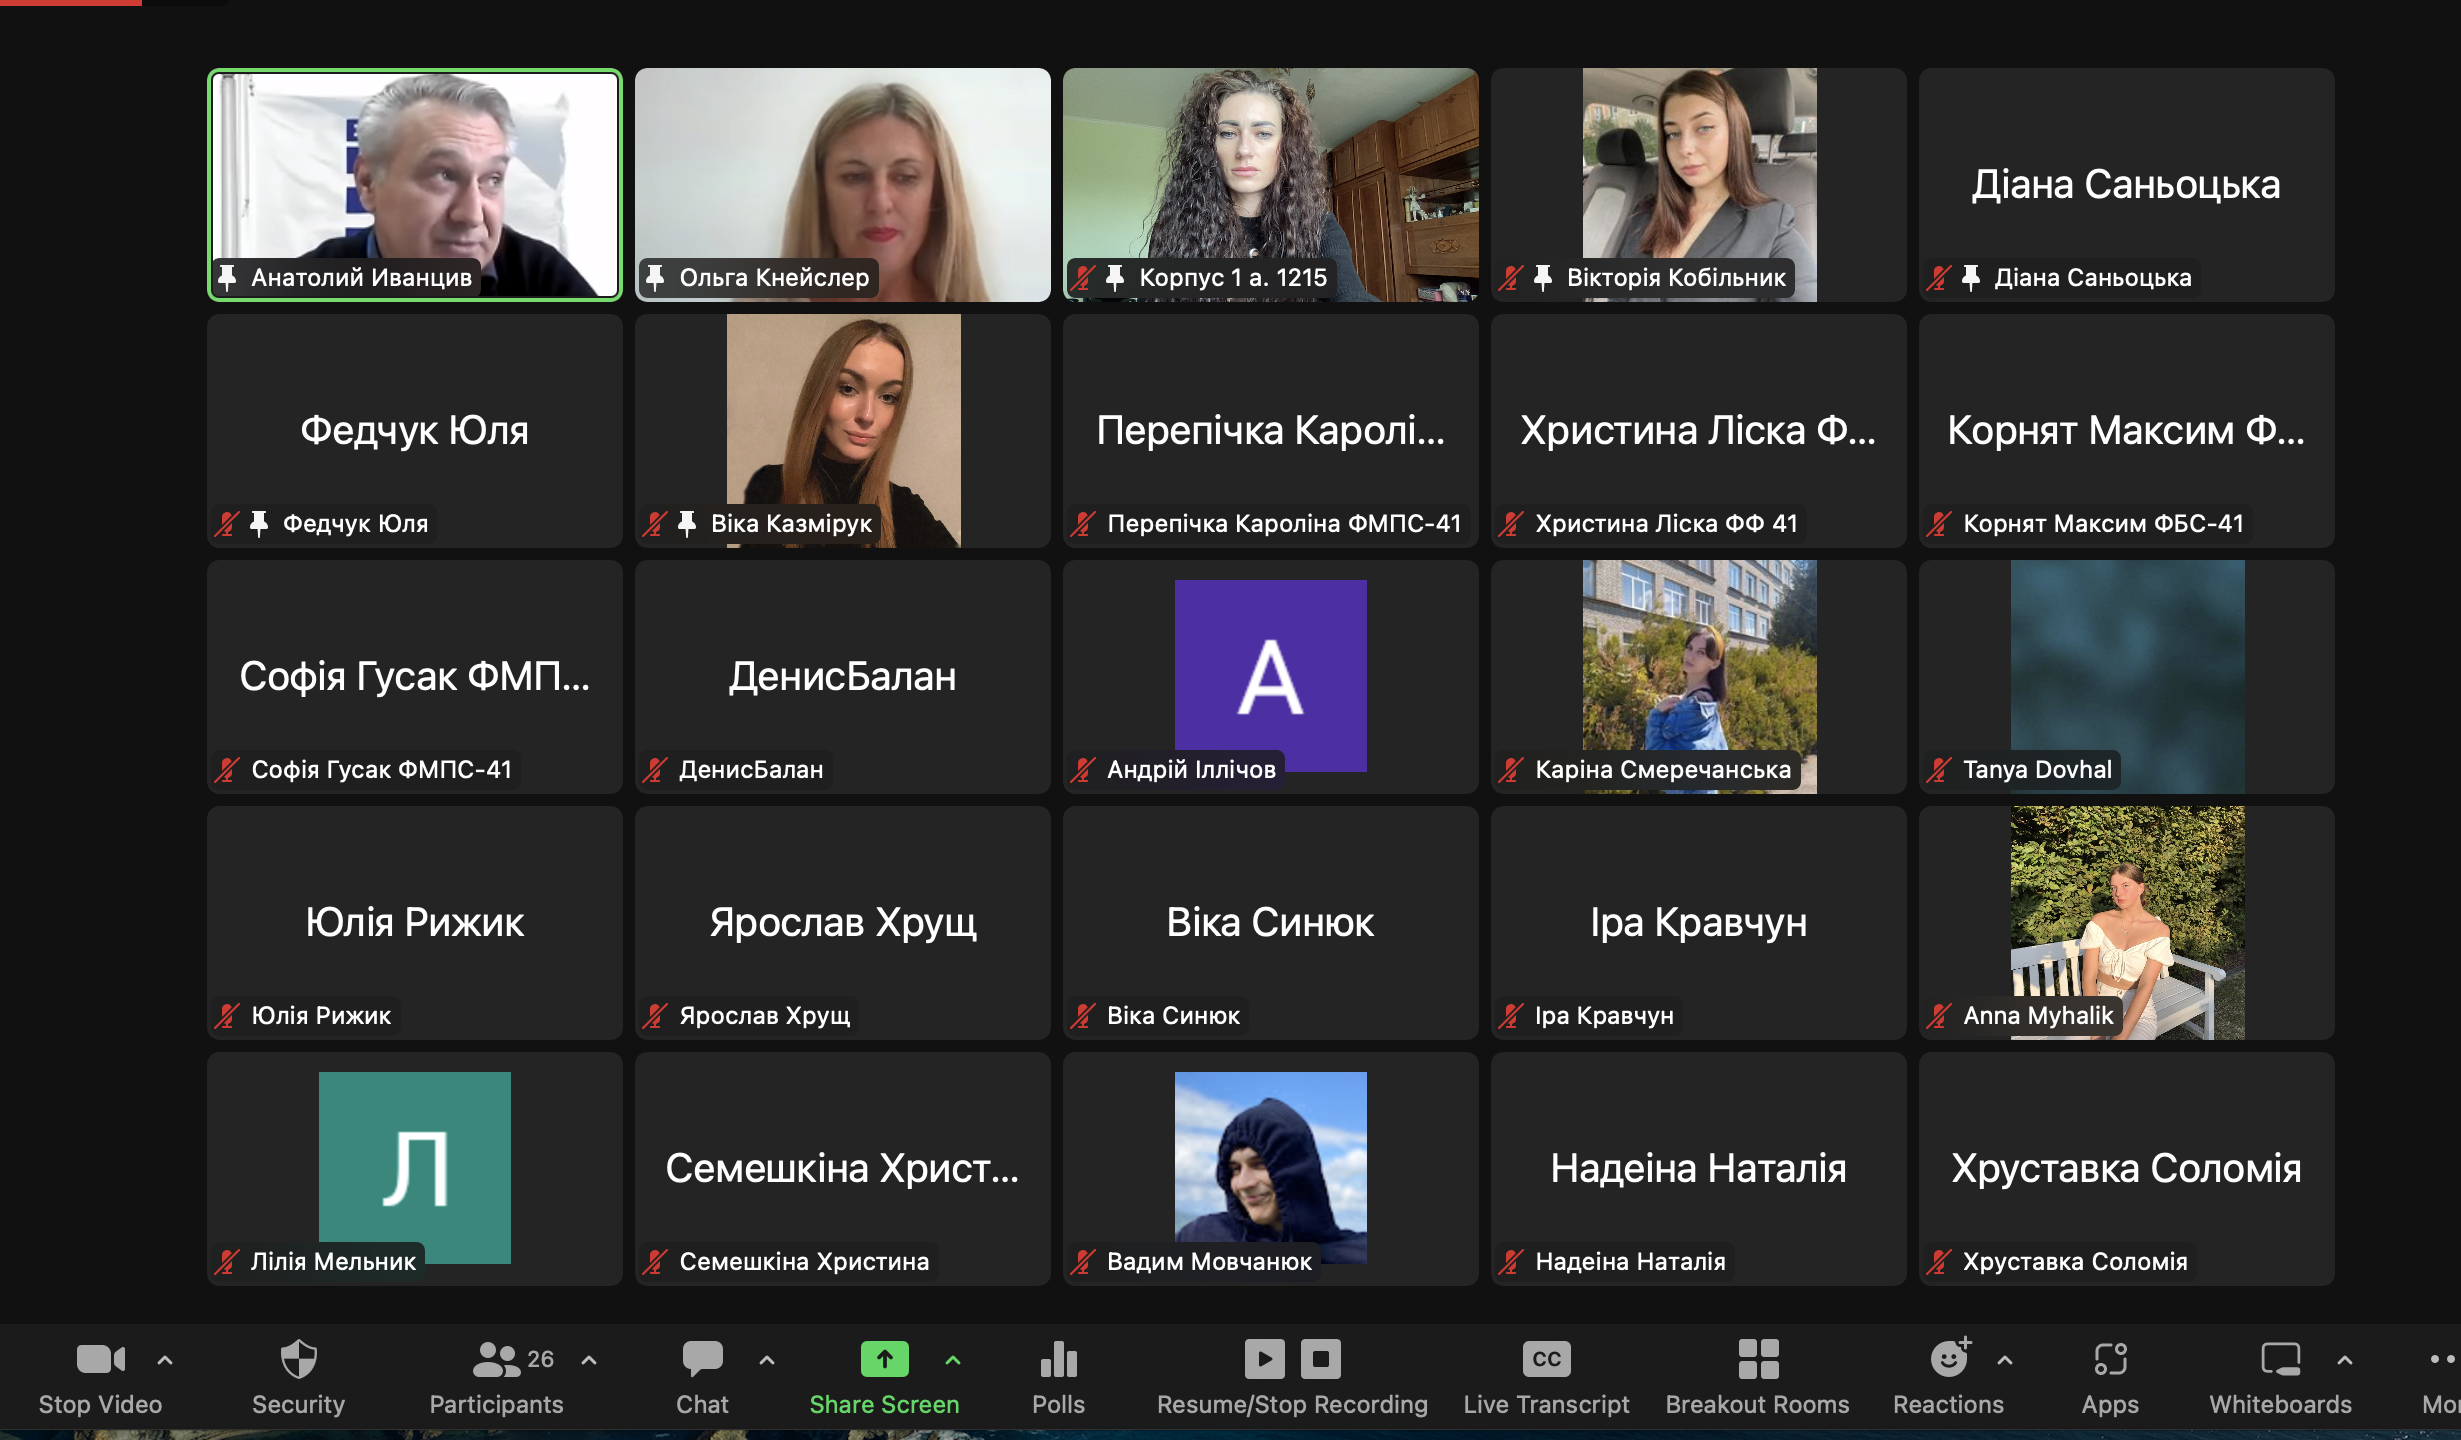The image size is (2461, 1440).
Task: Click the Share Screen label
Action: [884, 1404]
